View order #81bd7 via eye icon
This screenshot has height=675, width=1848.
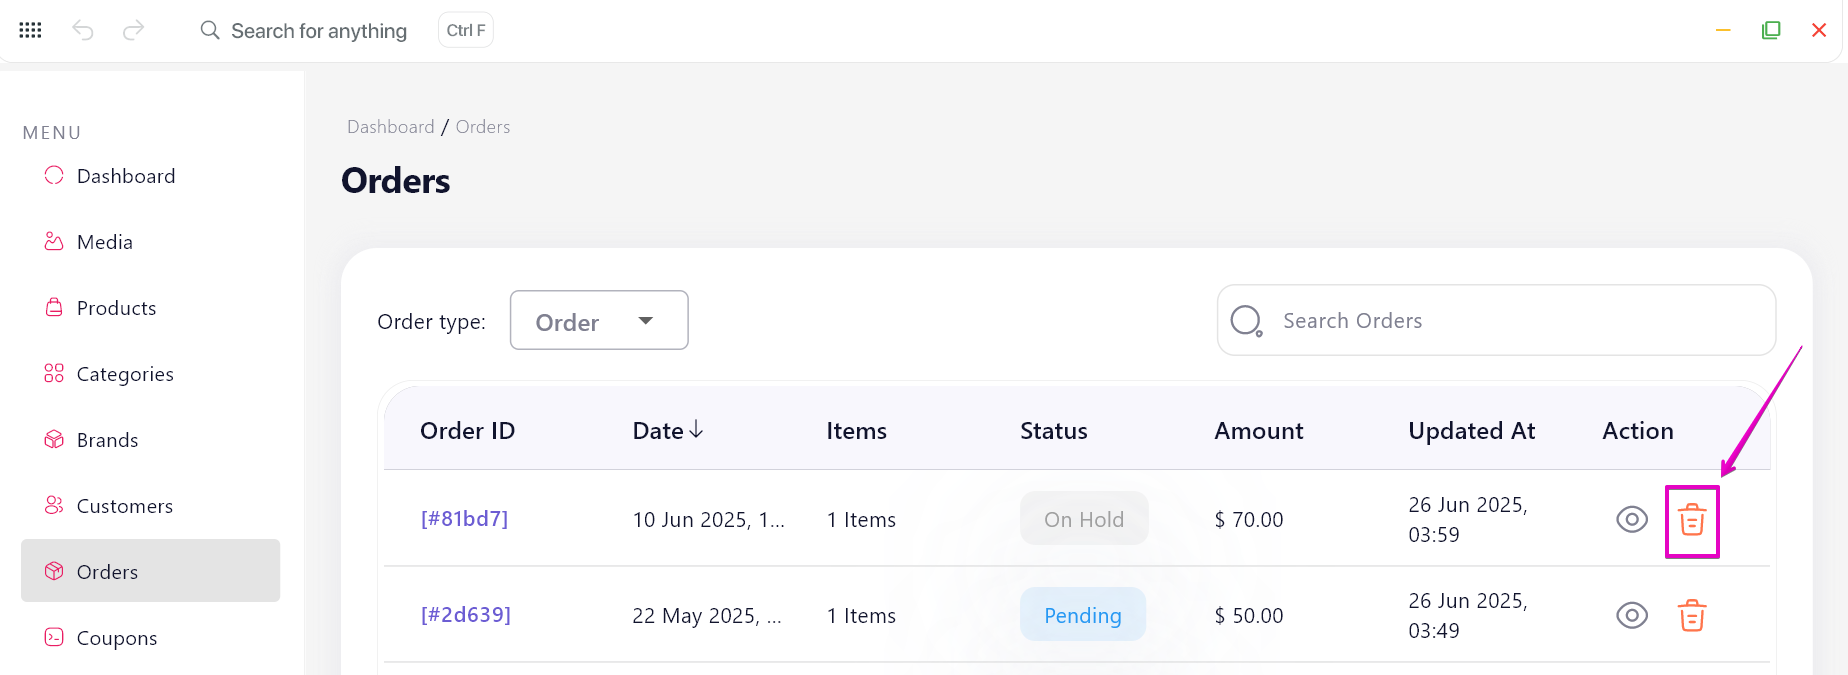pos(1632,520)
